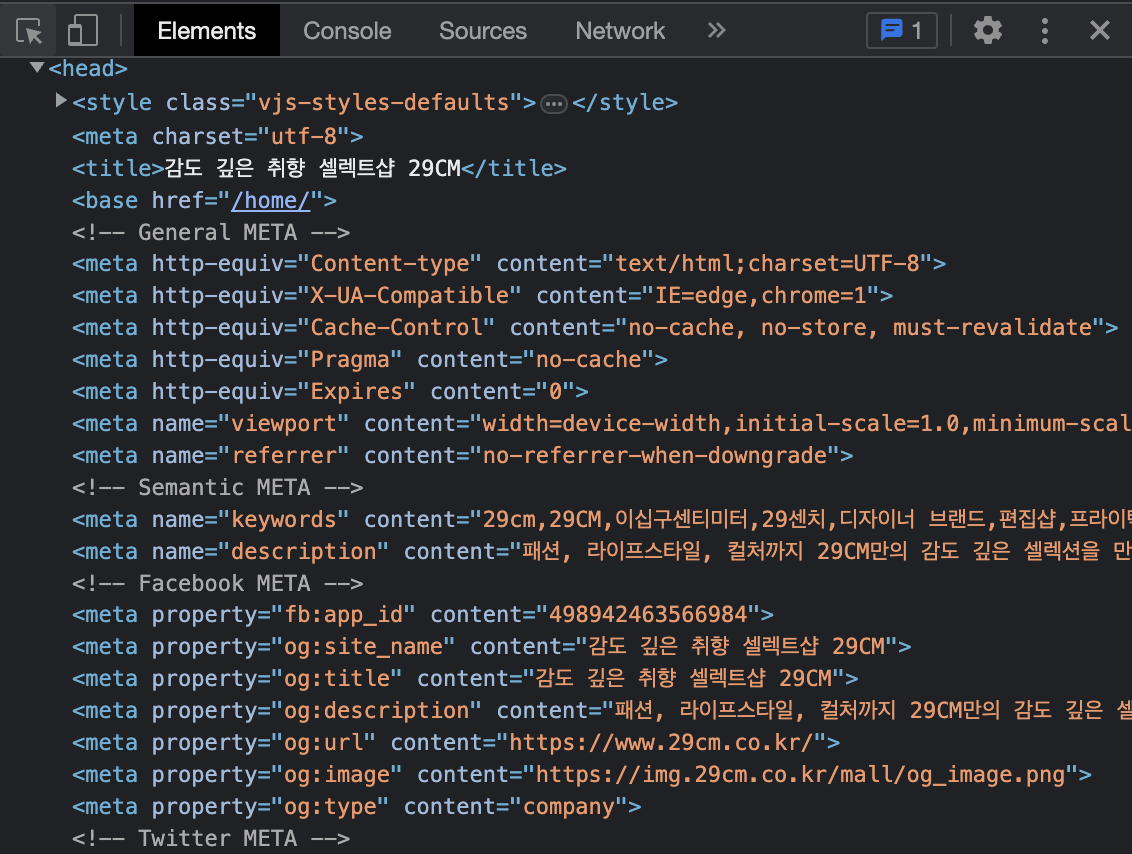Select the Content-type meta row
The height and width of the screenshot is (854, 1132).
click(x=509, y=263)
